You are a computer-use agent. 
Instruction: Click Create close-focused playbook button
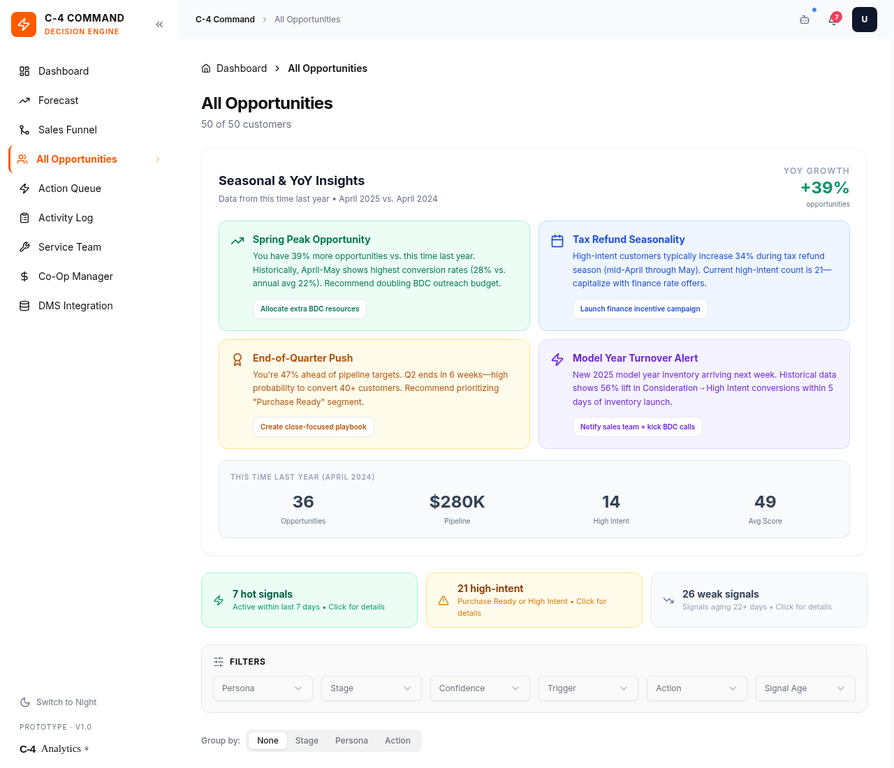pos(313,427)
